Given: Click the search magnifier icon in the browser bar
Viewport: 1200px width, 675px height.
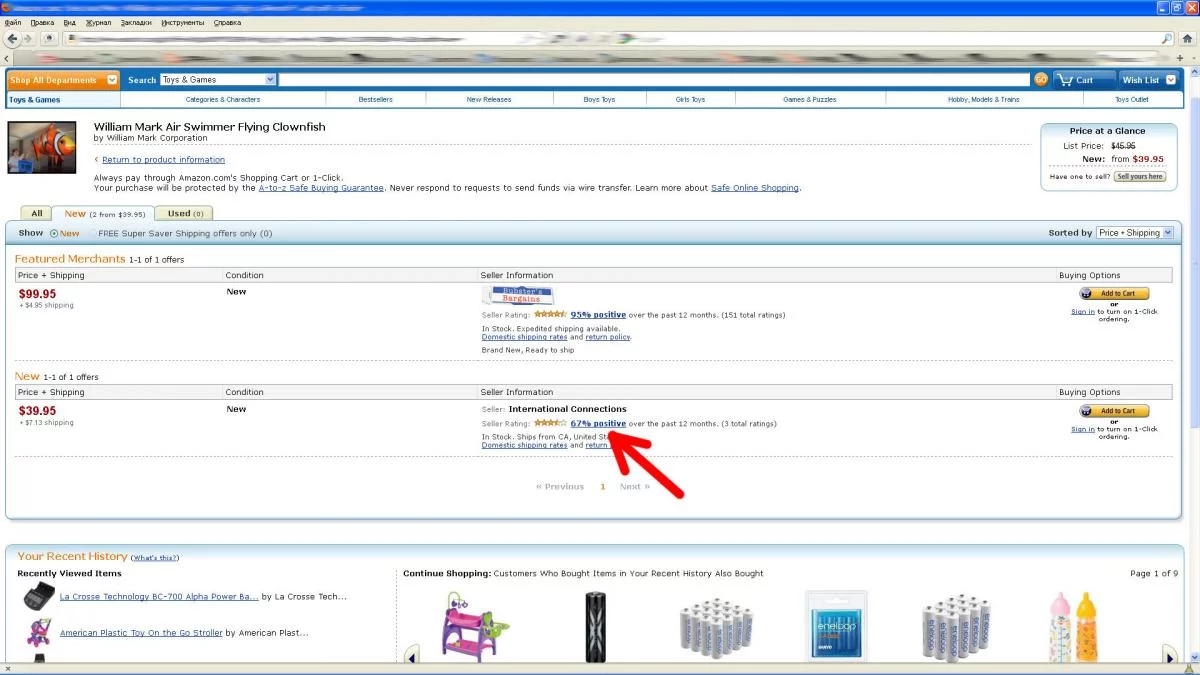Looking at the screenshot, I should pos(1166,38).
